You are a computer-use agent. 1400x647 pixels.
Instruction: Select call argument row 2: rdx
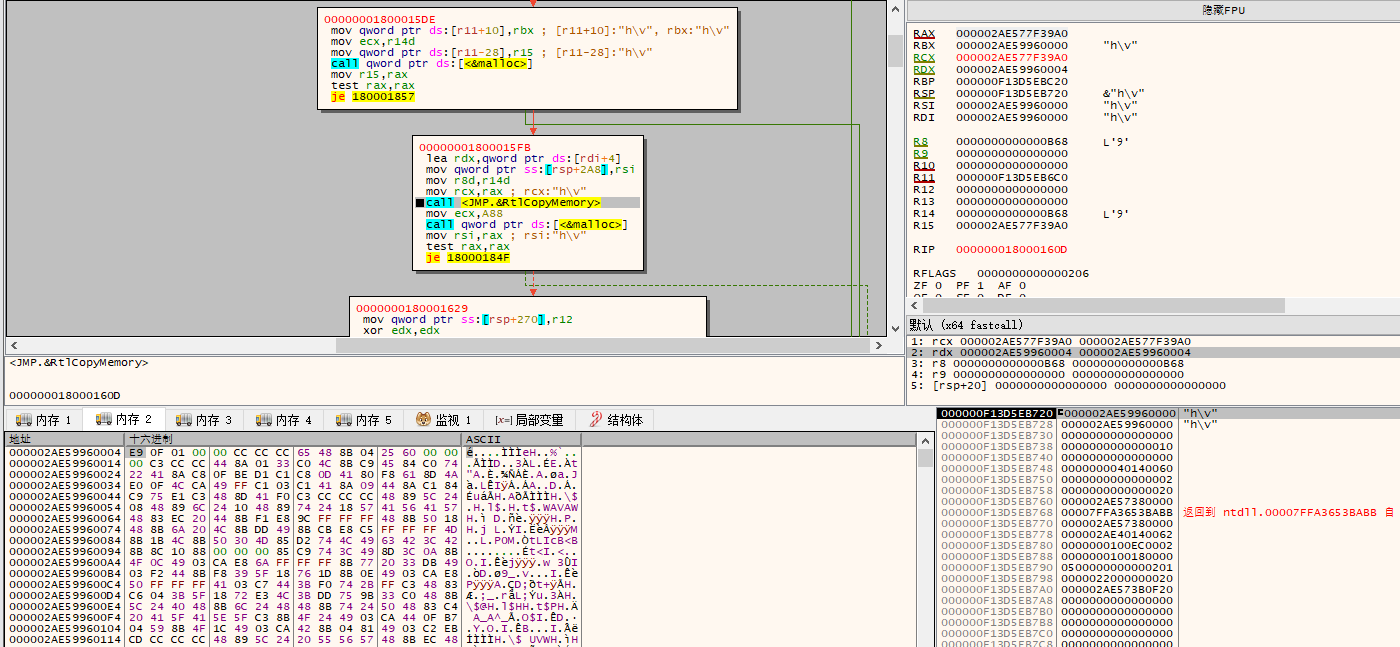(1153, 352)
